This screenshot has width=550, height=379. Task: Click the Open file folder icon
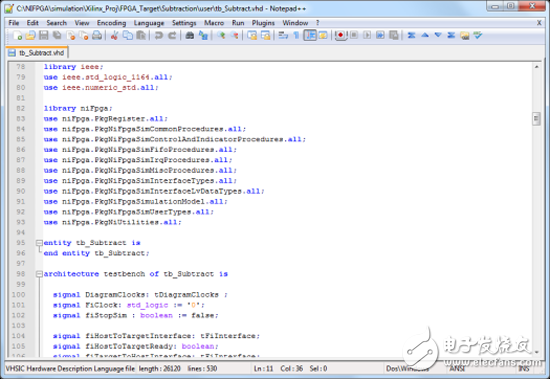tap(31, 35)
